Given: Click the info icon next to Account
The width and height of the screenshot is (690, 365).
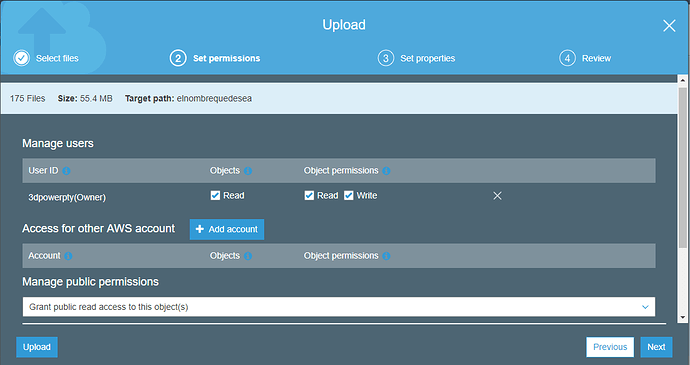Looking at the screenshot, I should coord(68,256).
